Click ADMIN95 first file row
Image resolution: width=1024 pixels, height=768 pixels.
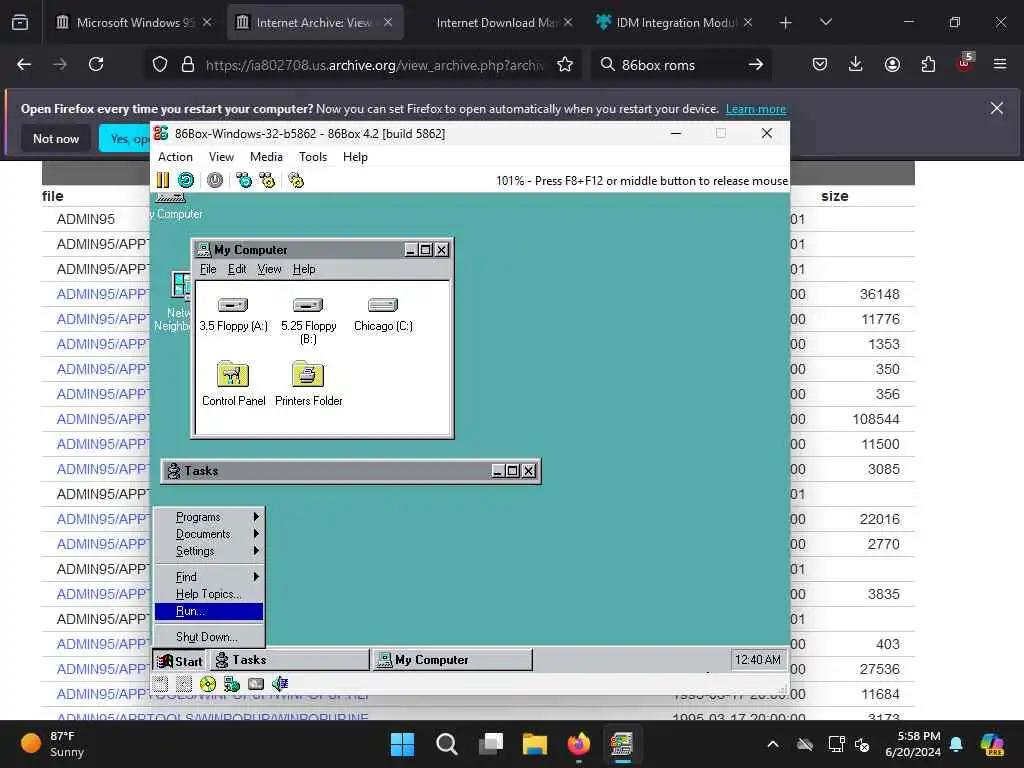tap(86, 219)
